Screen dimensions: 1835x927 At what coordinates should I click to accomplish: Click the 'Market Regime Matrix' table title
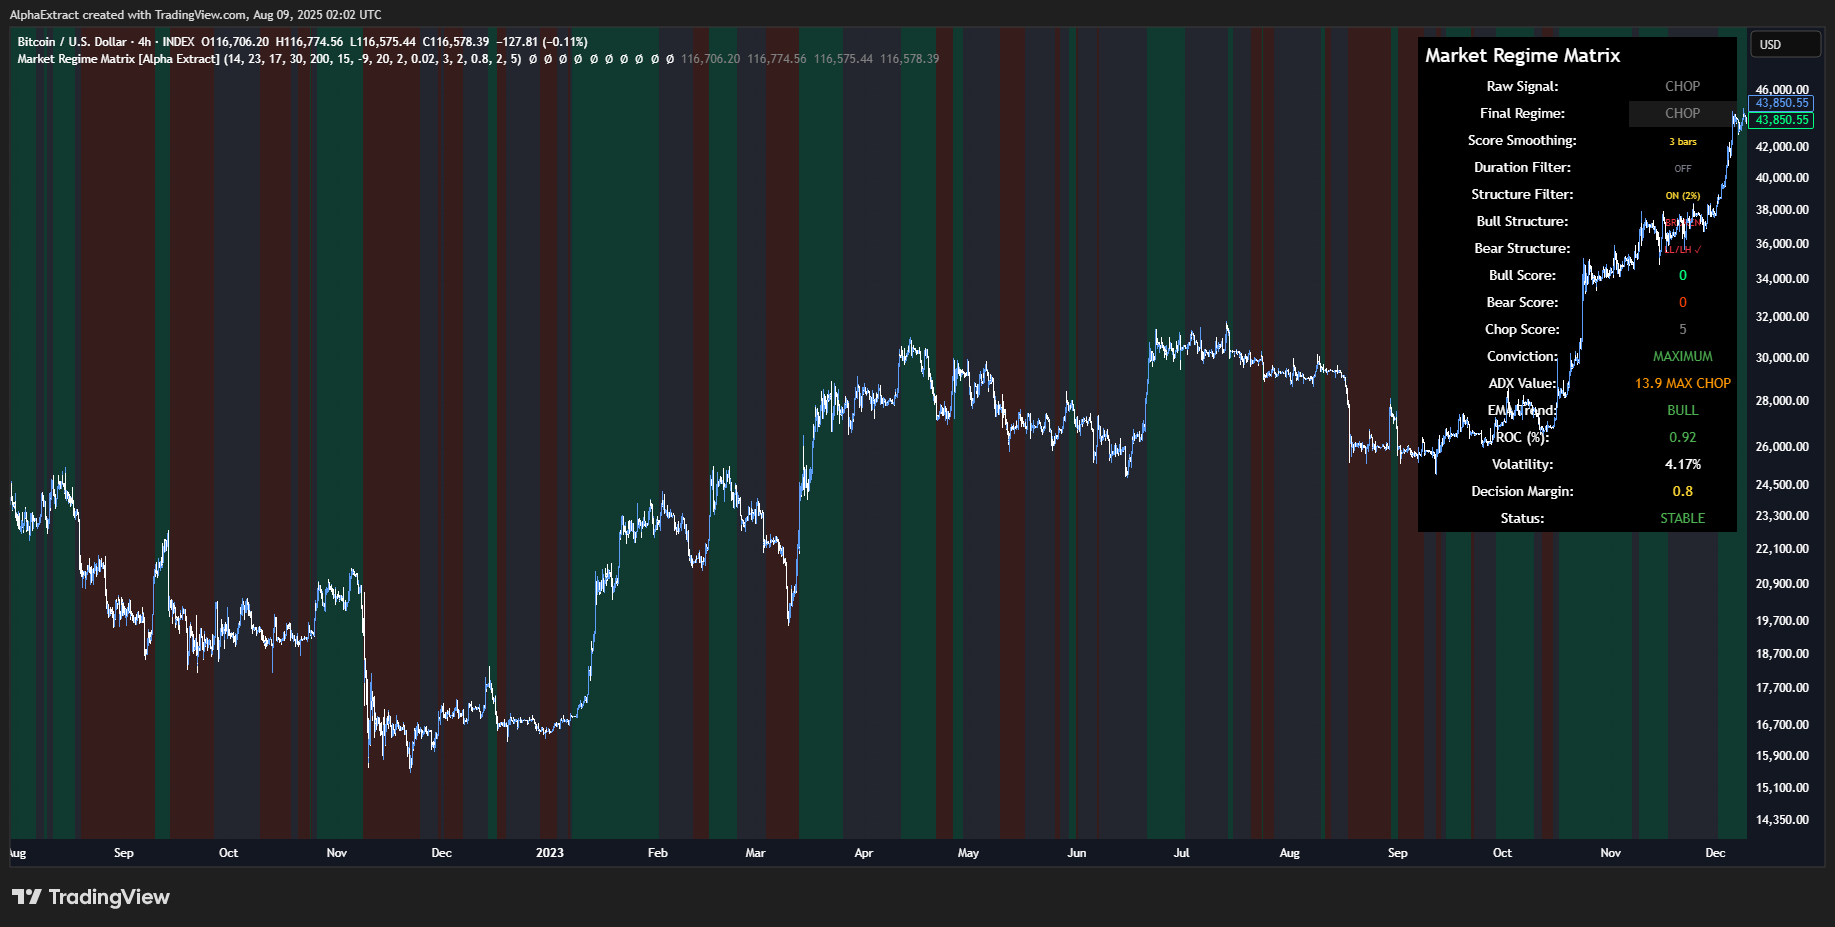tap(1522, 56)
